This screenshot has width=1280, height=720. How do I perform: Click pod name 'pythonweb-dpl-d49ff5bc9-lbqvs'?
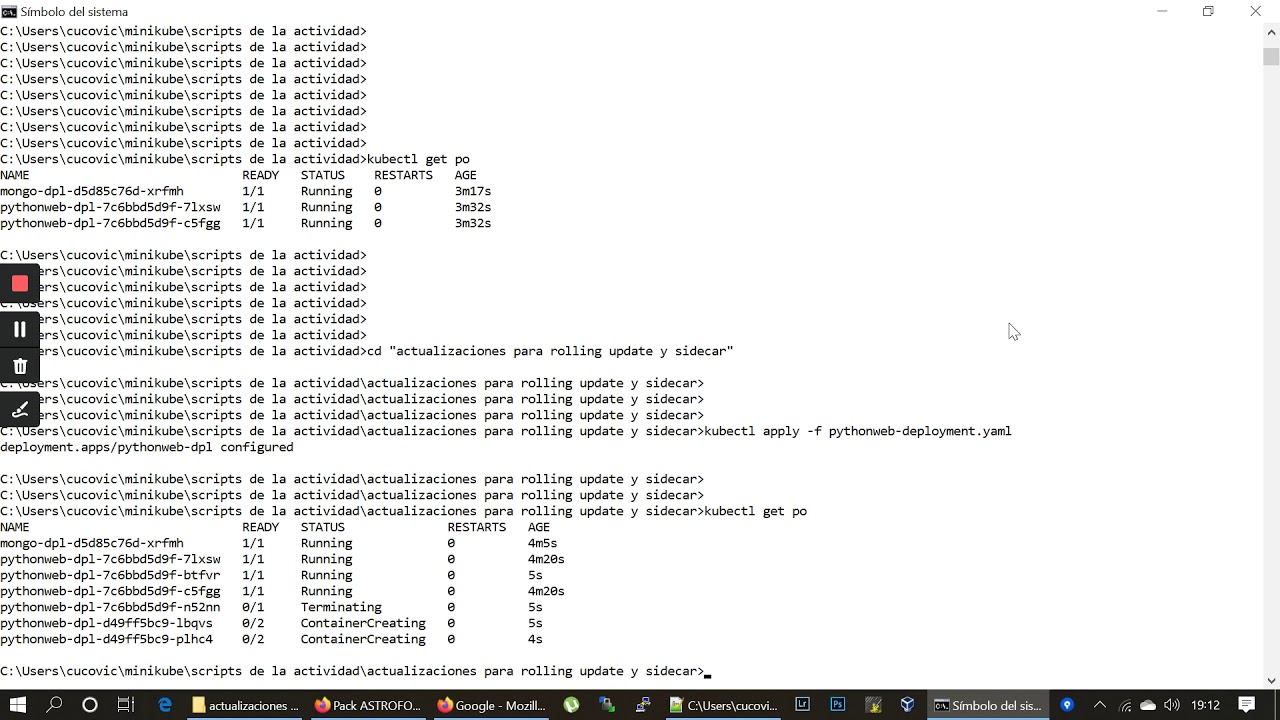click(x=106, y=623)
